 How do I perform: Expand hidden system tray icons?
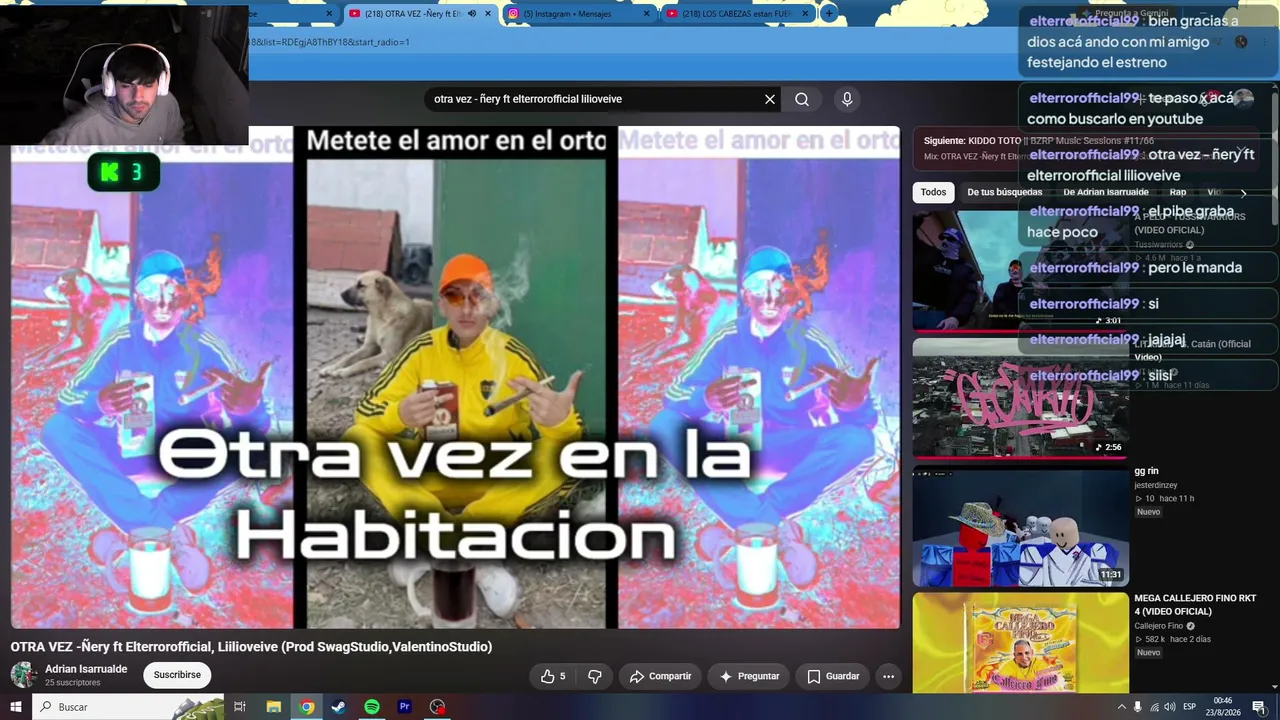click(1121, 707)
